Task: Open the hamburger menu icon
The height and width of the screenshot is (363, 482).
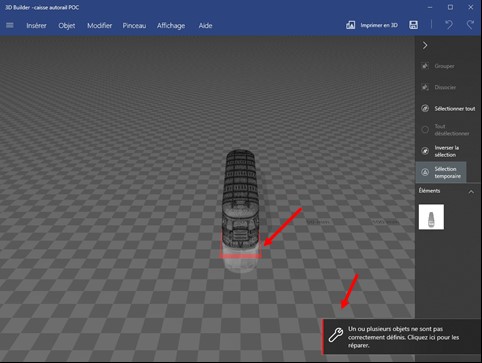Action: tap(10, 25)
